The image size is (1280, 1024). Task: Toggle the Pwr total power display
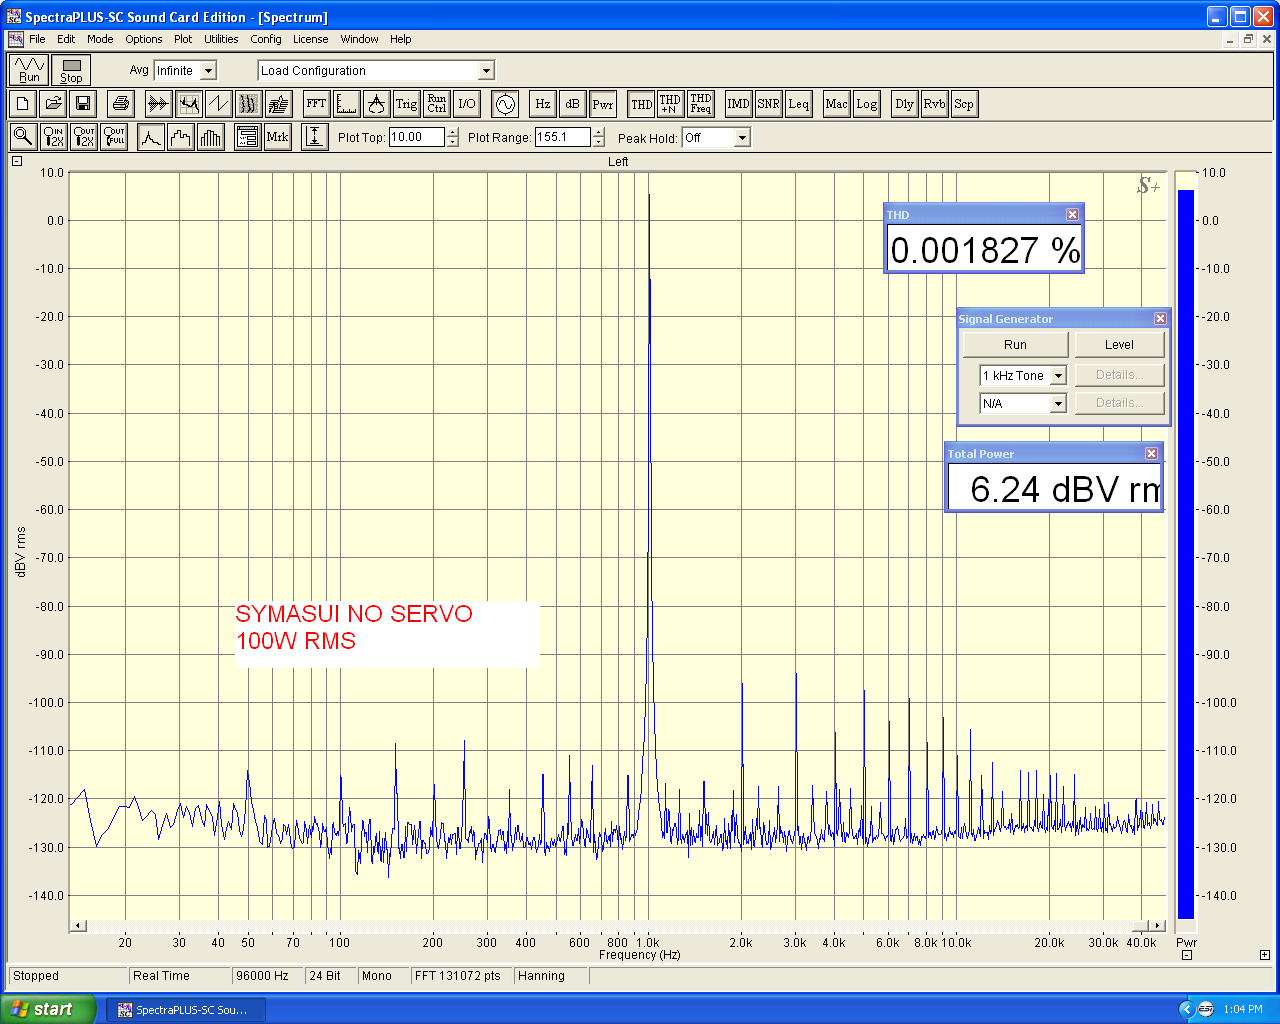pyautogui.click(x=602, y=103)
